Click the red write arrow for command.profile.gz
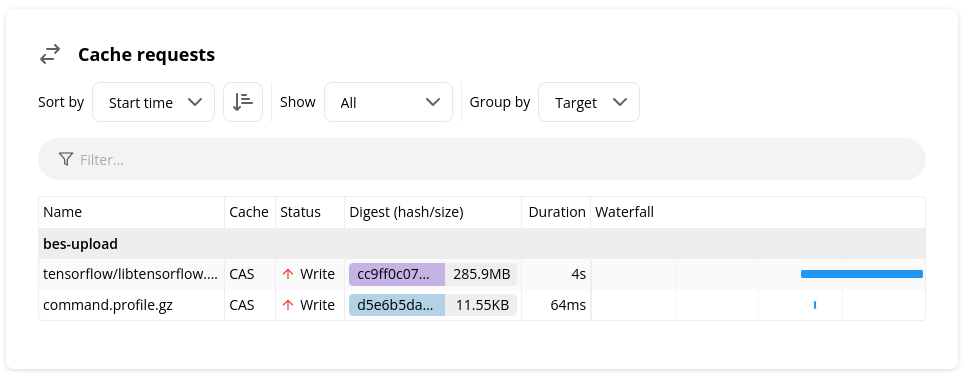 click(x=288, y=305)
